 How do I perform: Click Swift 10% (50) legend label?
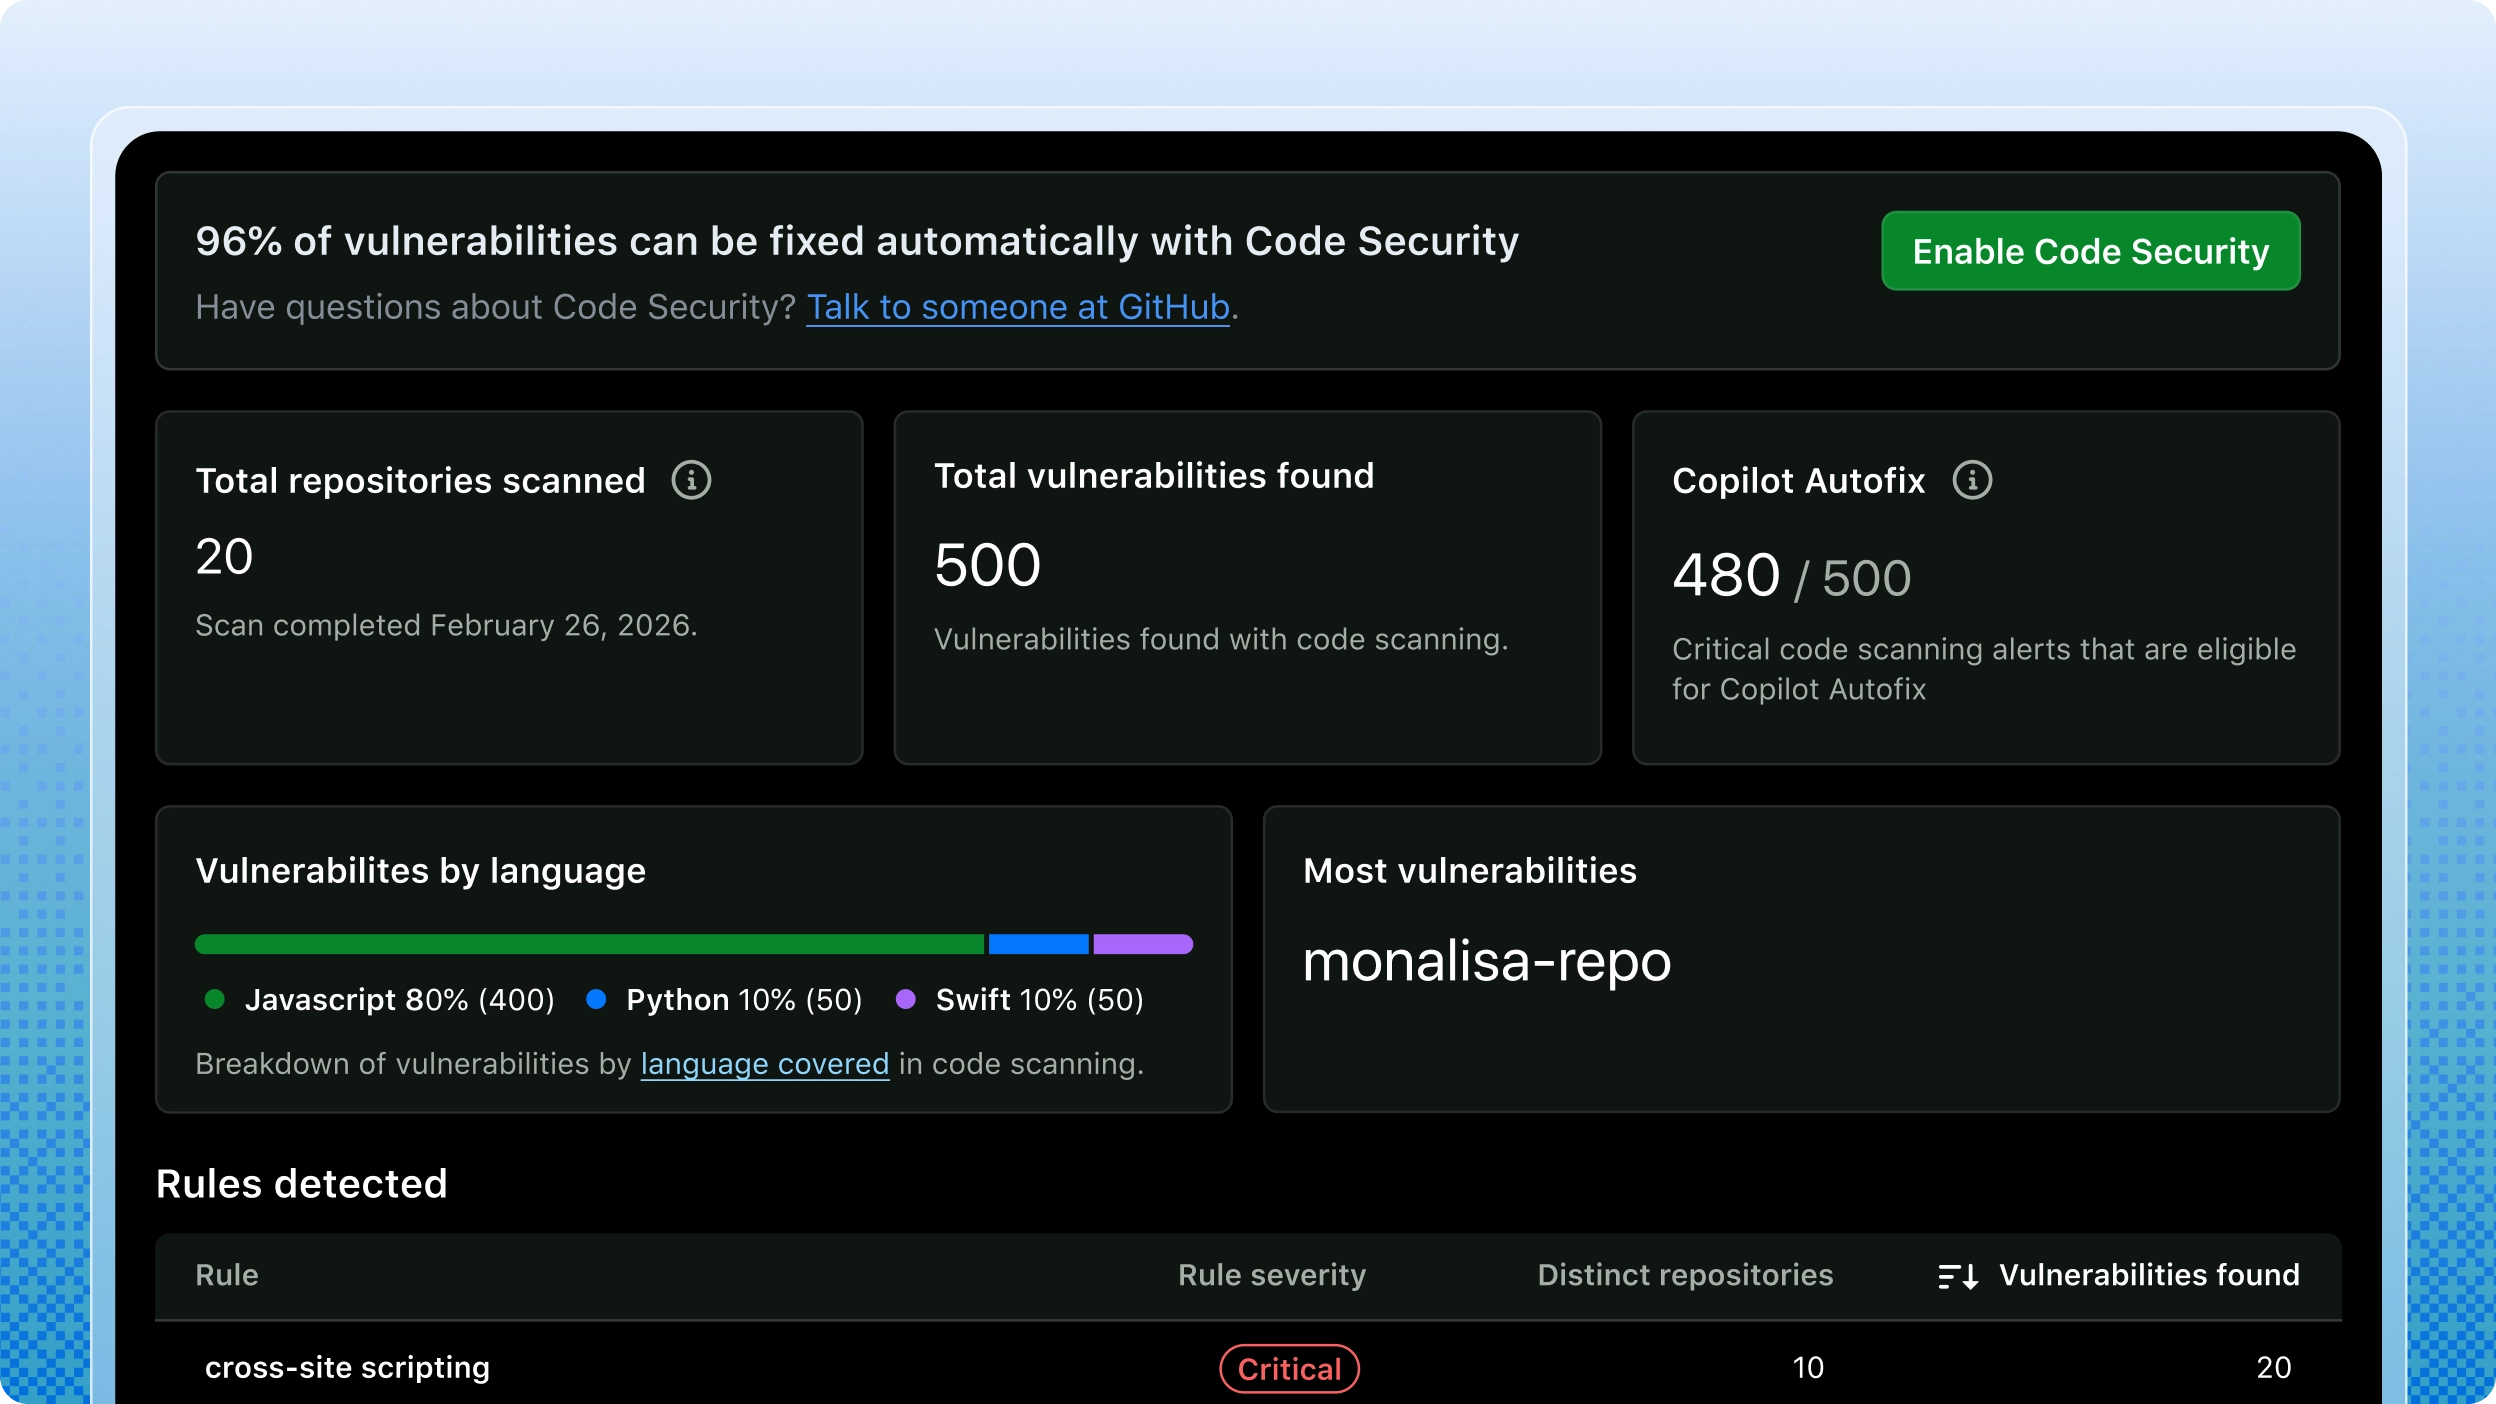1039,1000
